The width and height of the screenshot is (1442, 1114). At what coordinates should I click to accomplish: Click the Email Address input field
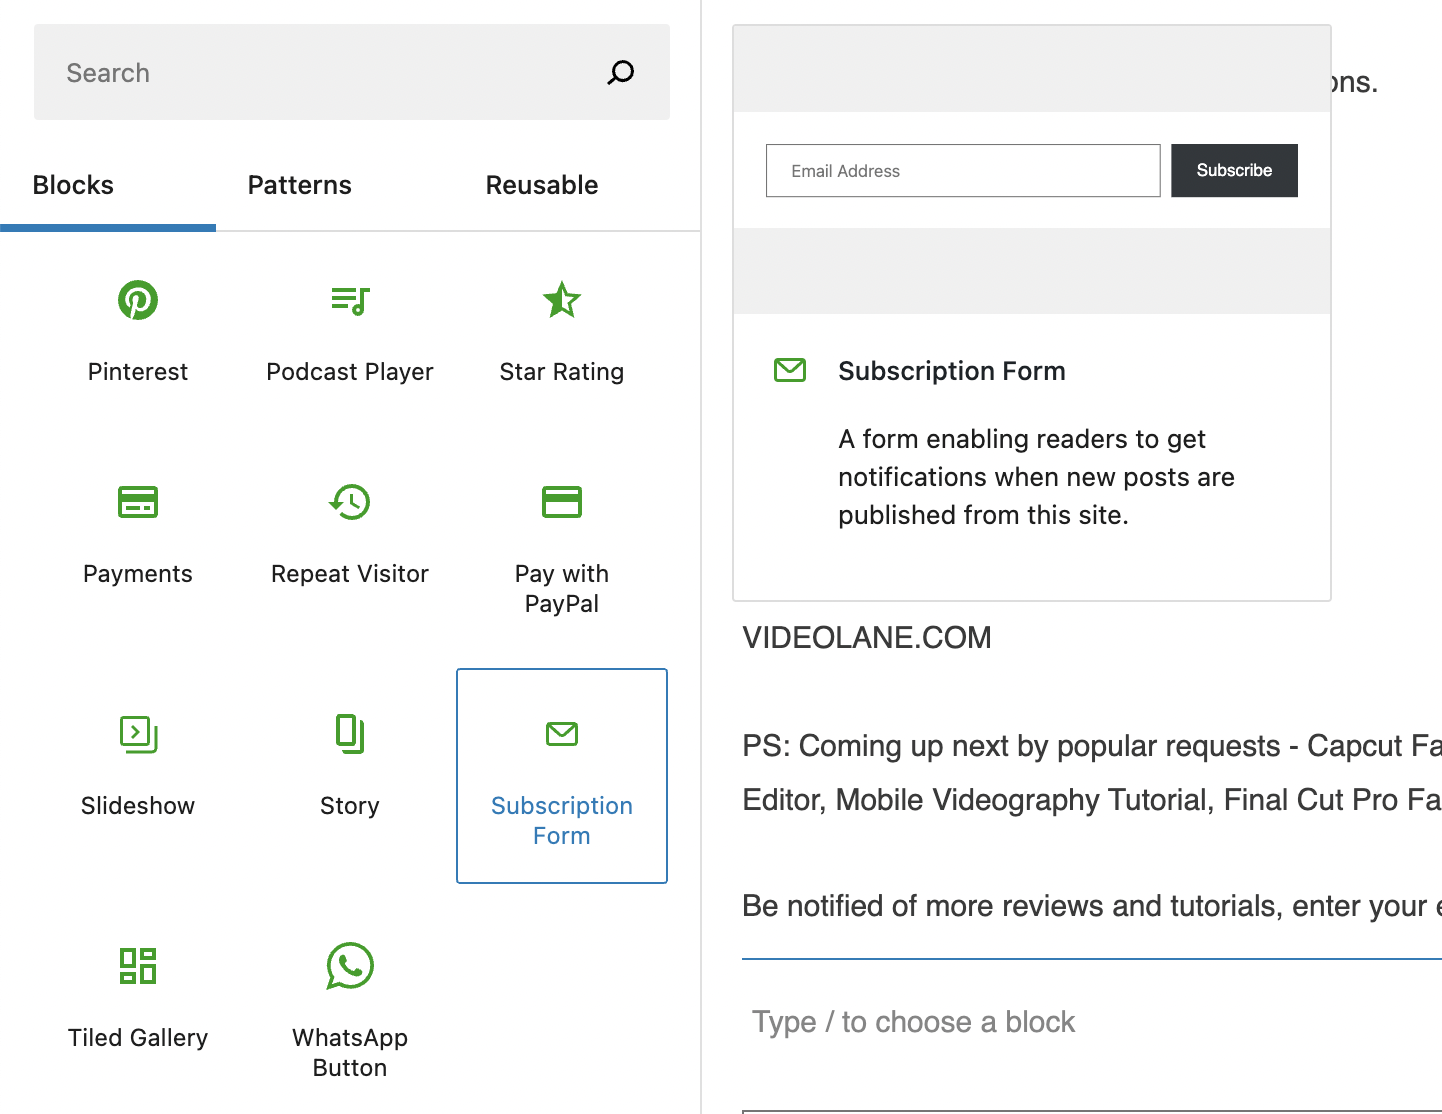click(x=962, y=170)
